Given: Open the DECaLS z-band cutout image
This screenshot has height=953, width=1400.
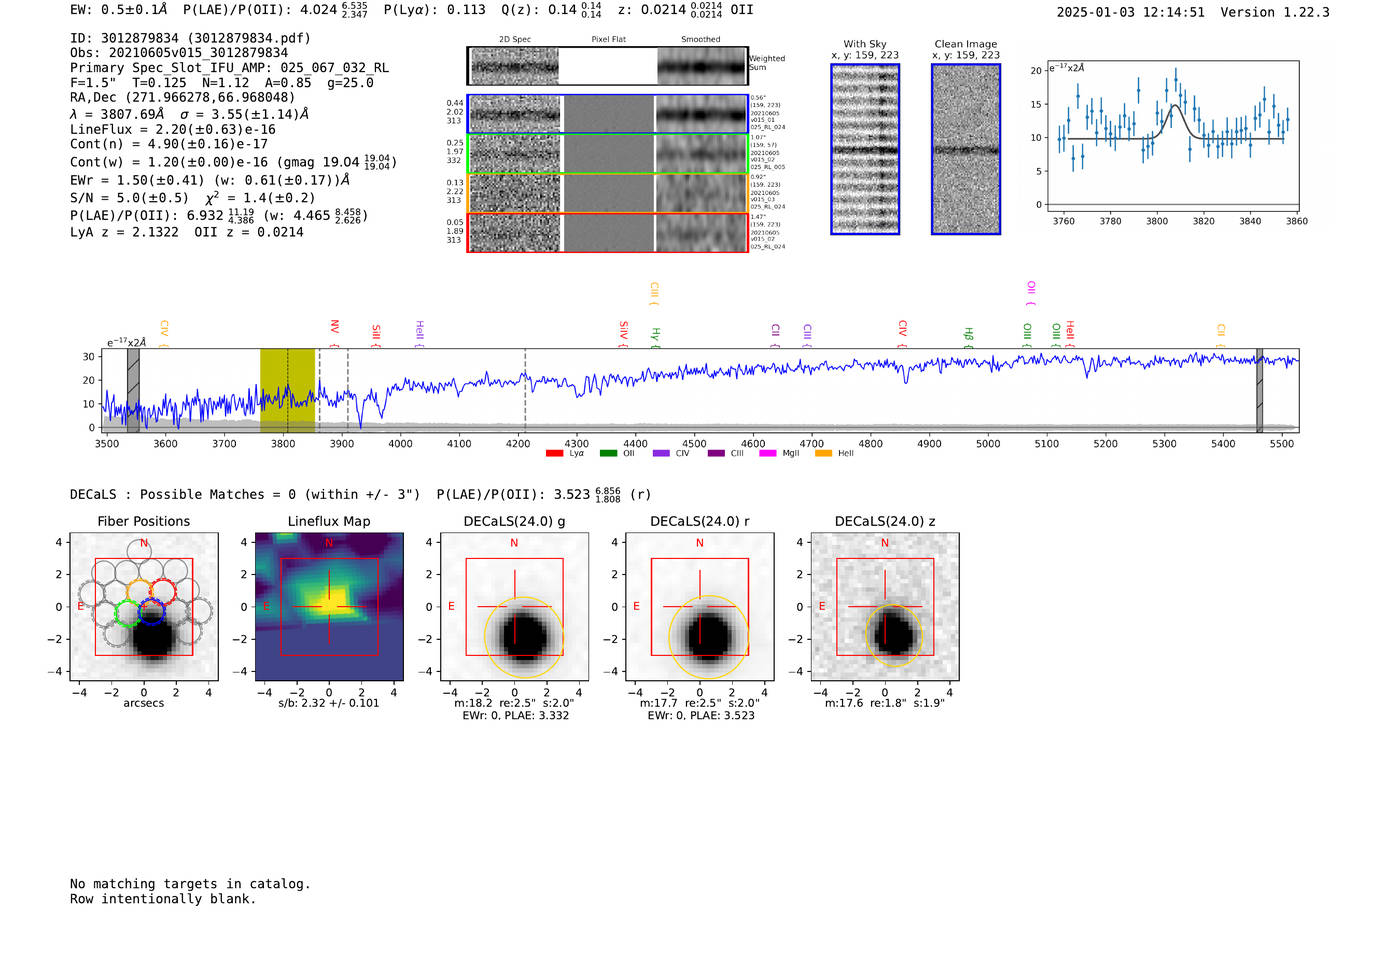Looking at the screenshot, I should coord(885,605).
